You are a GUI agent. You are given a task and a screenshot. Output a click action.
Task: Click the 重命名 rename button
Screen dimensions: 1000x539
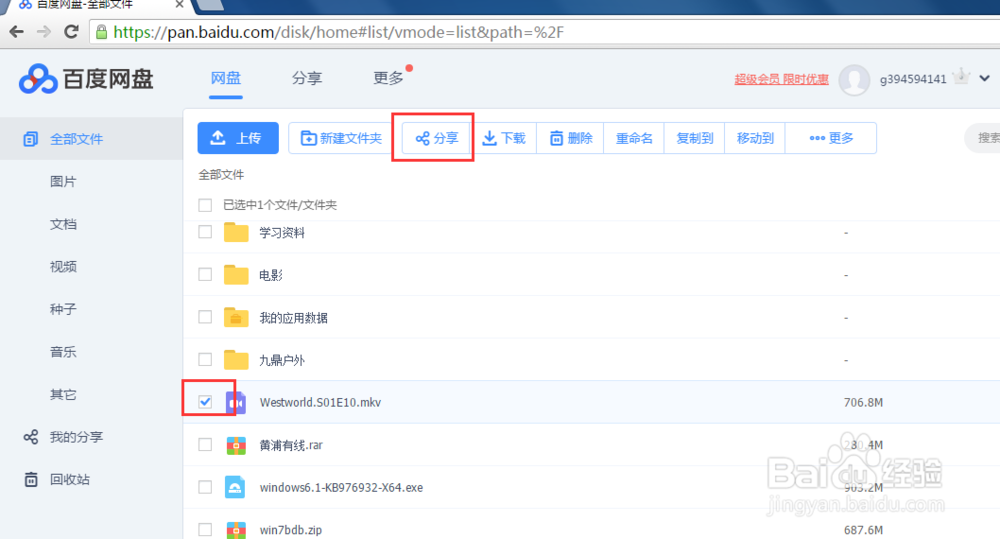(634, 138)
